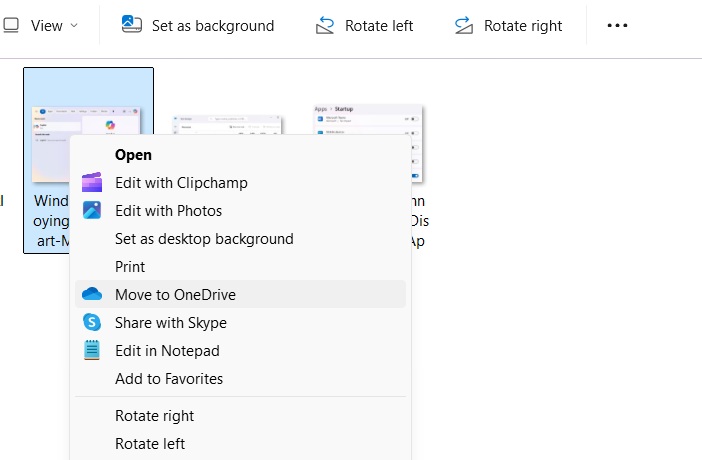The image size is (702, 460).
Task: Click the View layout icon
Action: [x=11, y=26]
